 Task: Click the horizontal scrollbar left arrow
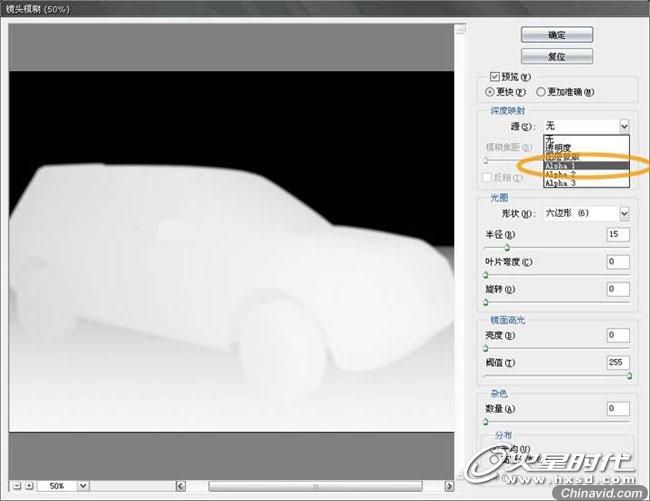pyautogui.click(x=180, y=486)
